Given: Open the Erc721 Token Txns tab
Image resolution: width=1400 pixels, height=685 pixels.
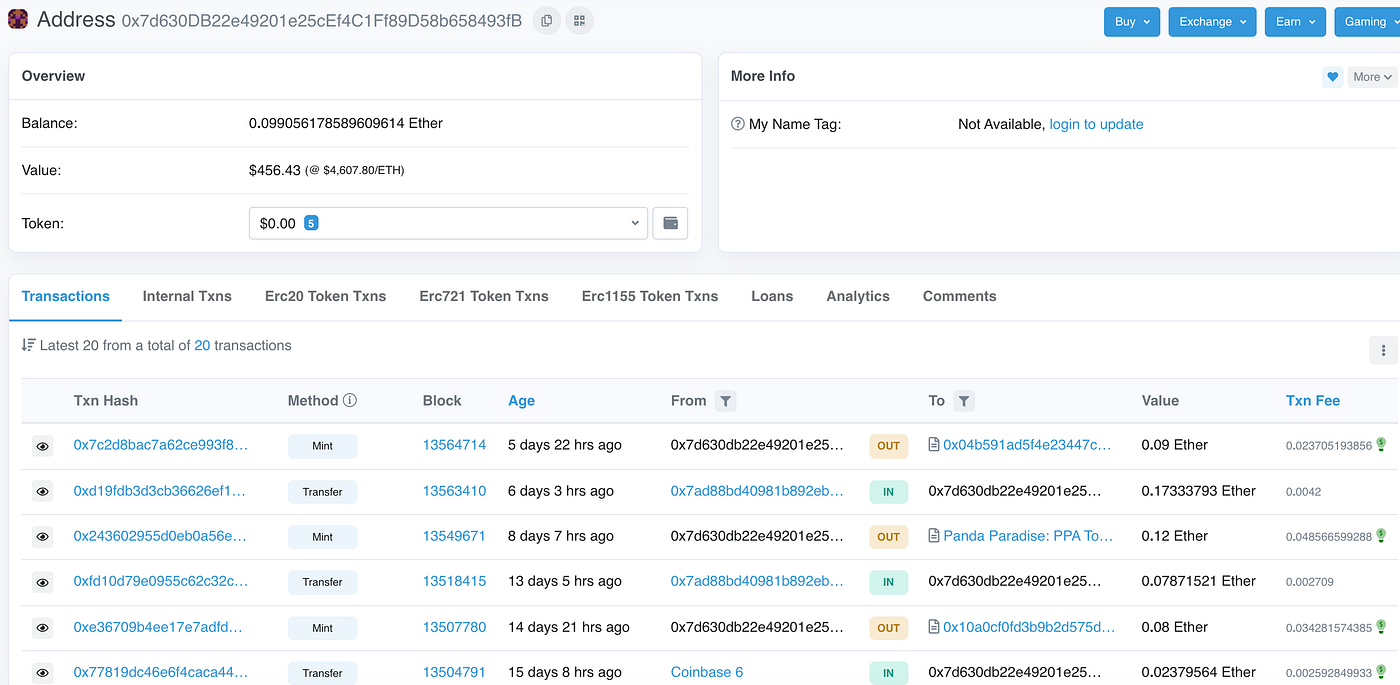Looking at the screenshot, I should coord(484,296).
